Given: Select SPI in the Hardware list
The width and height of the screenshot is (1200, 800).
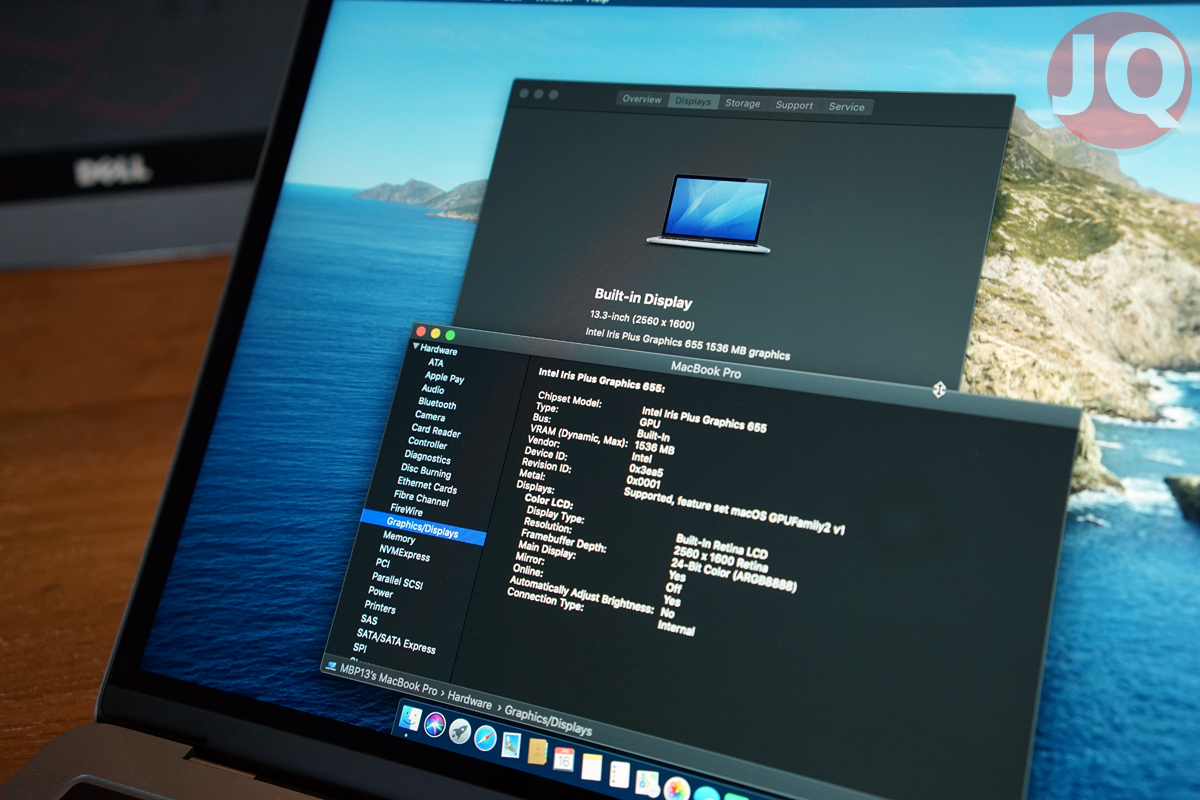Looking at the screenshot, I should (x=361, y=649).
